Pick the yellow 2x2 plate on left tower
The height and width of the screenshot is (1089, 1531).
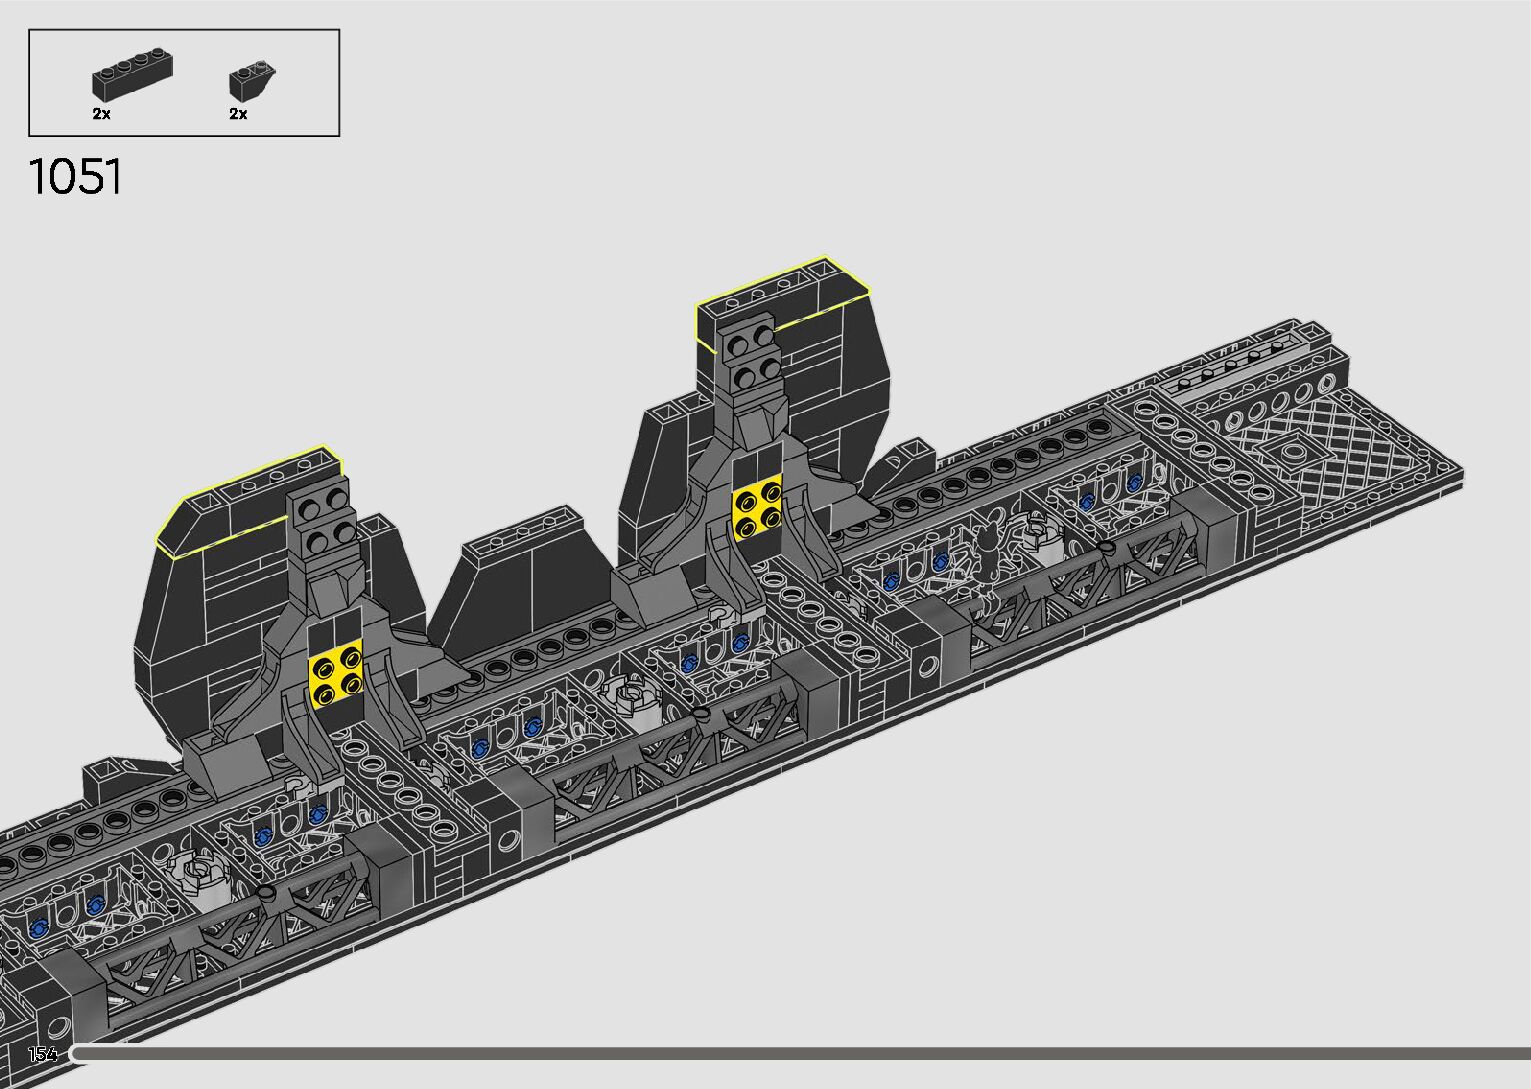[x=335, y=678]
